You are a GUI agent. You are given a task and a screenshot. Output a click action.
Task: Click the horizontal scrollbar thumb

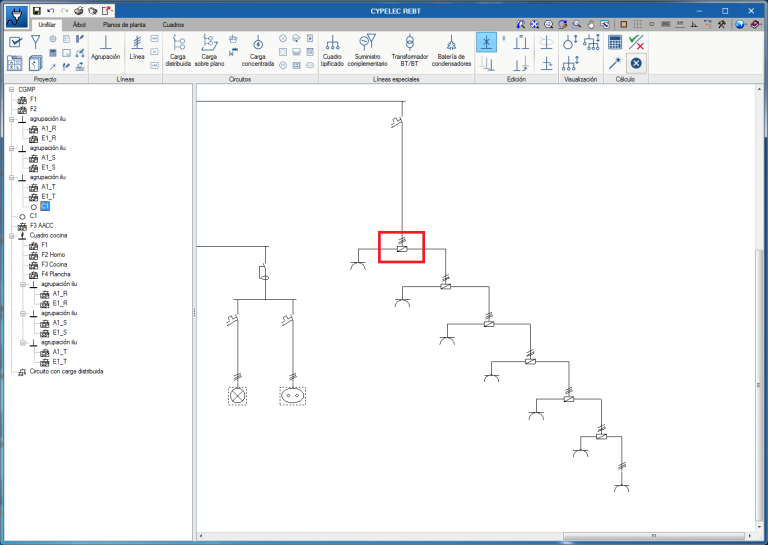tap(653, 536)
